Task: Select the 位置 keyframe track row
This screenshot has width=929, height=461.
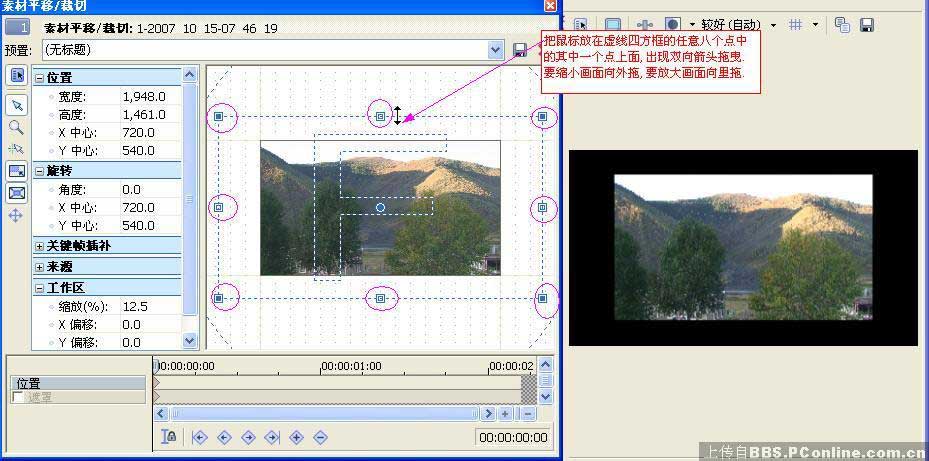Action: point(78,383)
